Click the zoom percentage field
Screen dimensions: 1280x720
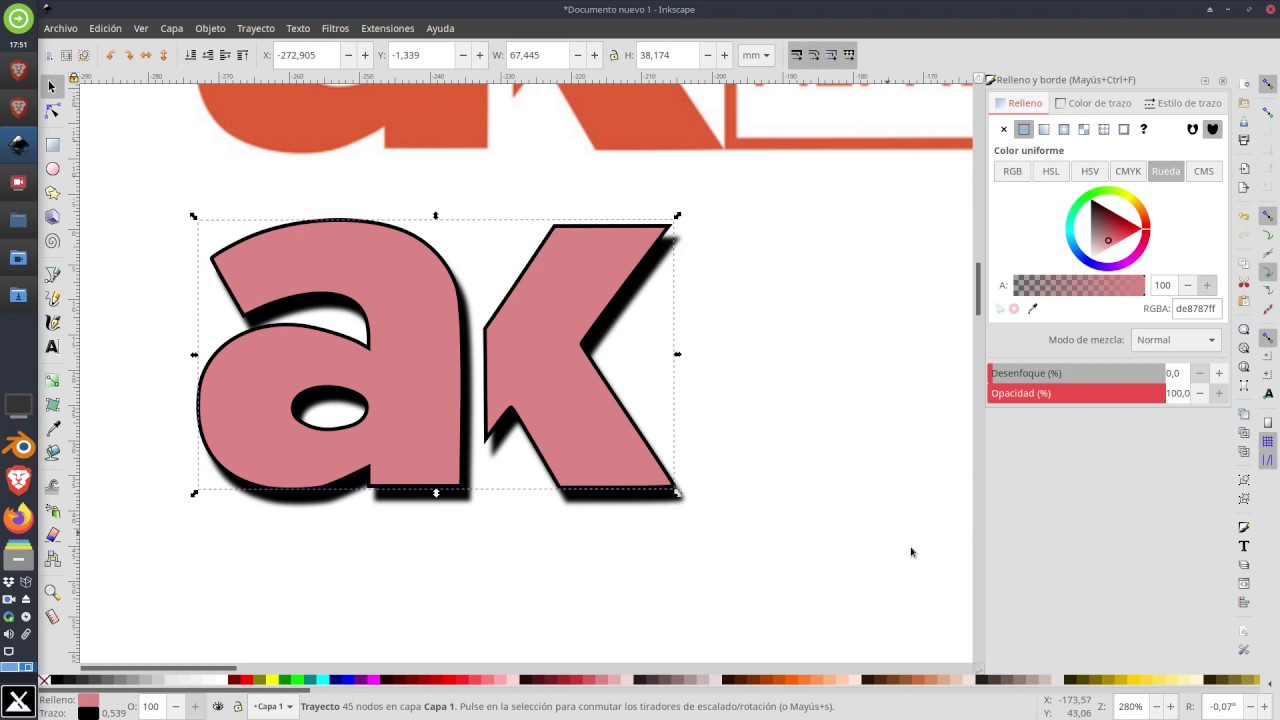[1130, 706]
